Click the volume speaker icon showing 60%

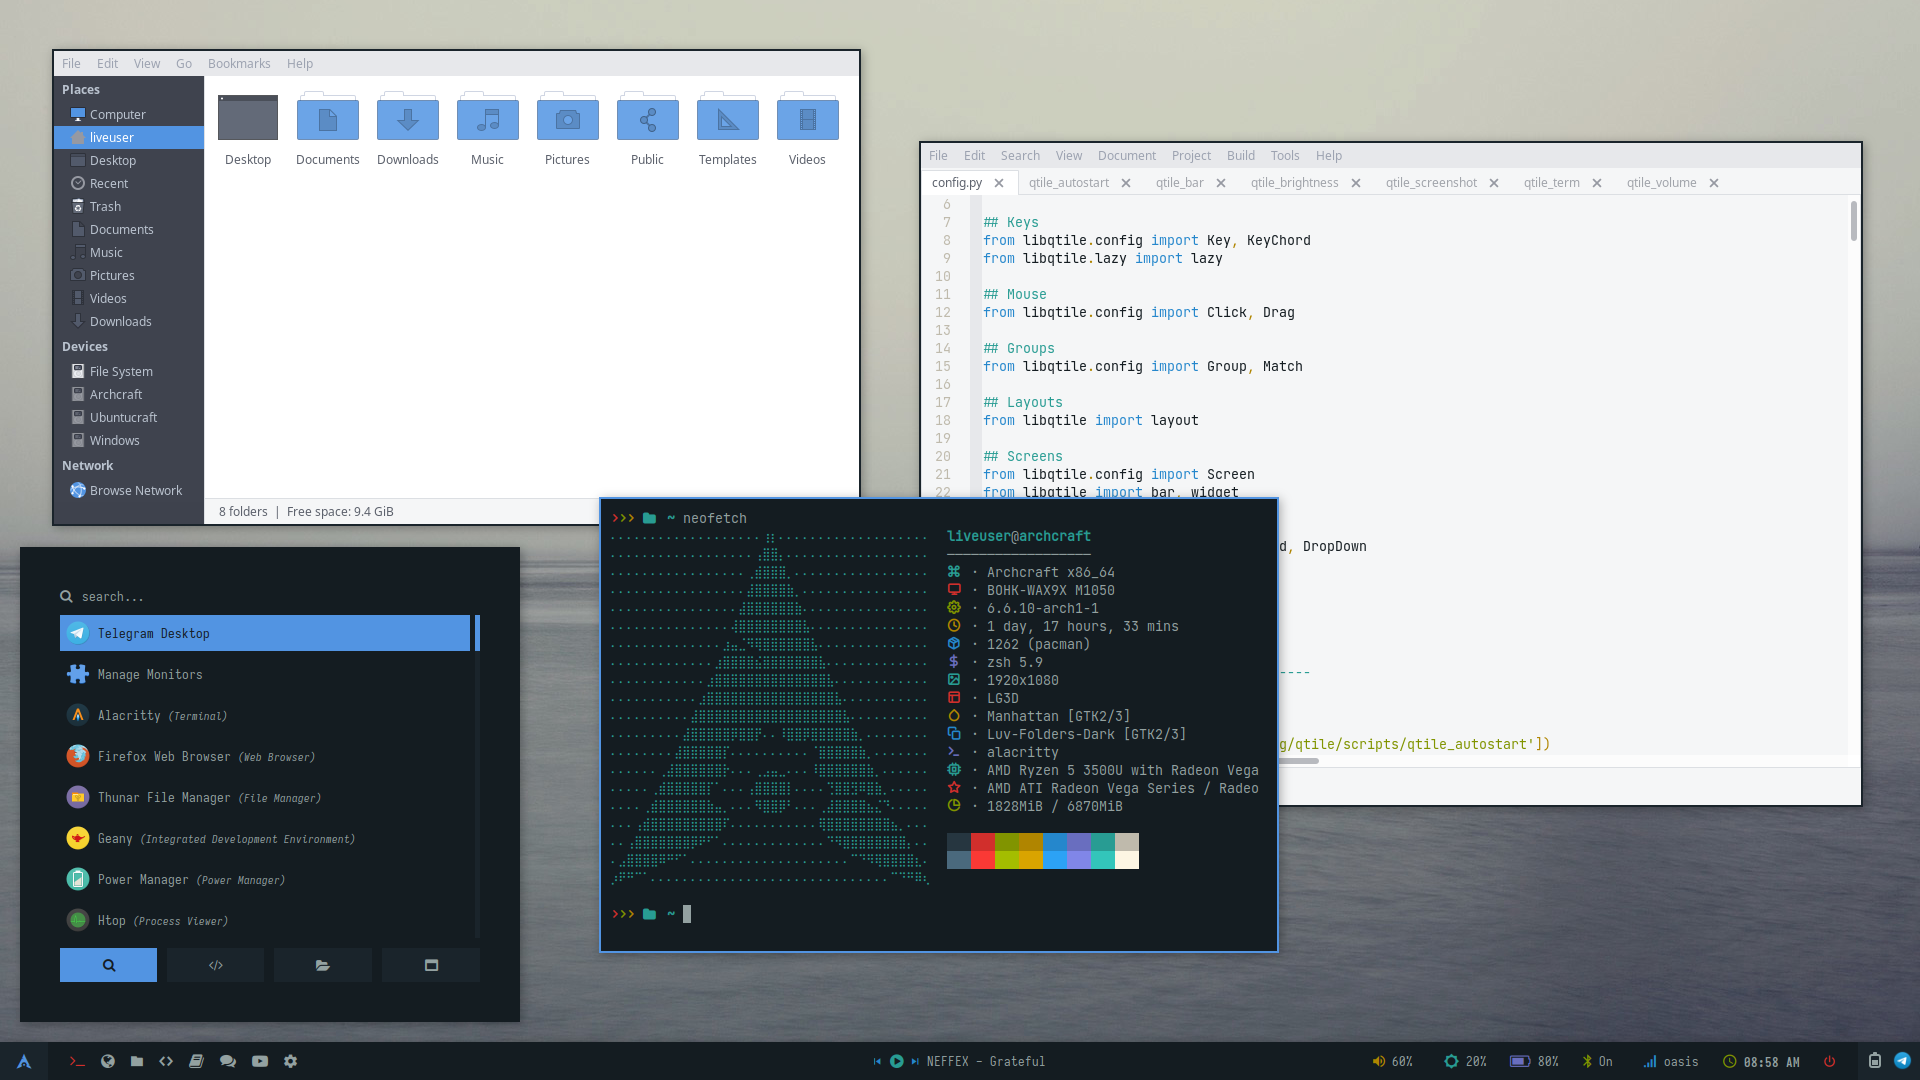(1378, 1062)
